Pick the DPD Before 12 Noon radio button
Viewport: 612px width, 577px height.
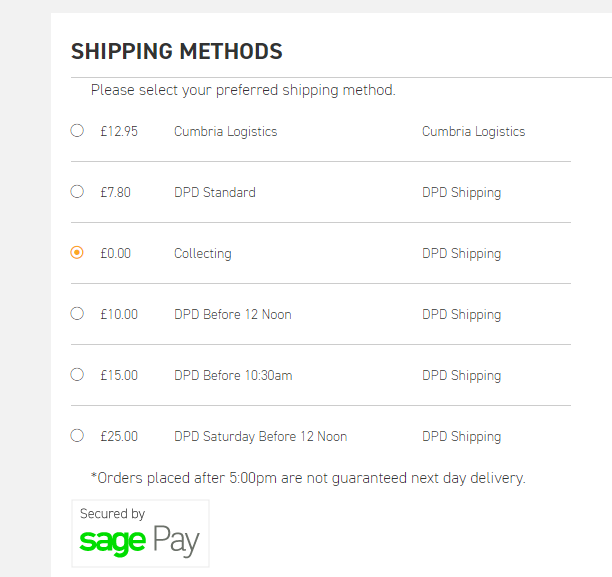click(77, 313)
